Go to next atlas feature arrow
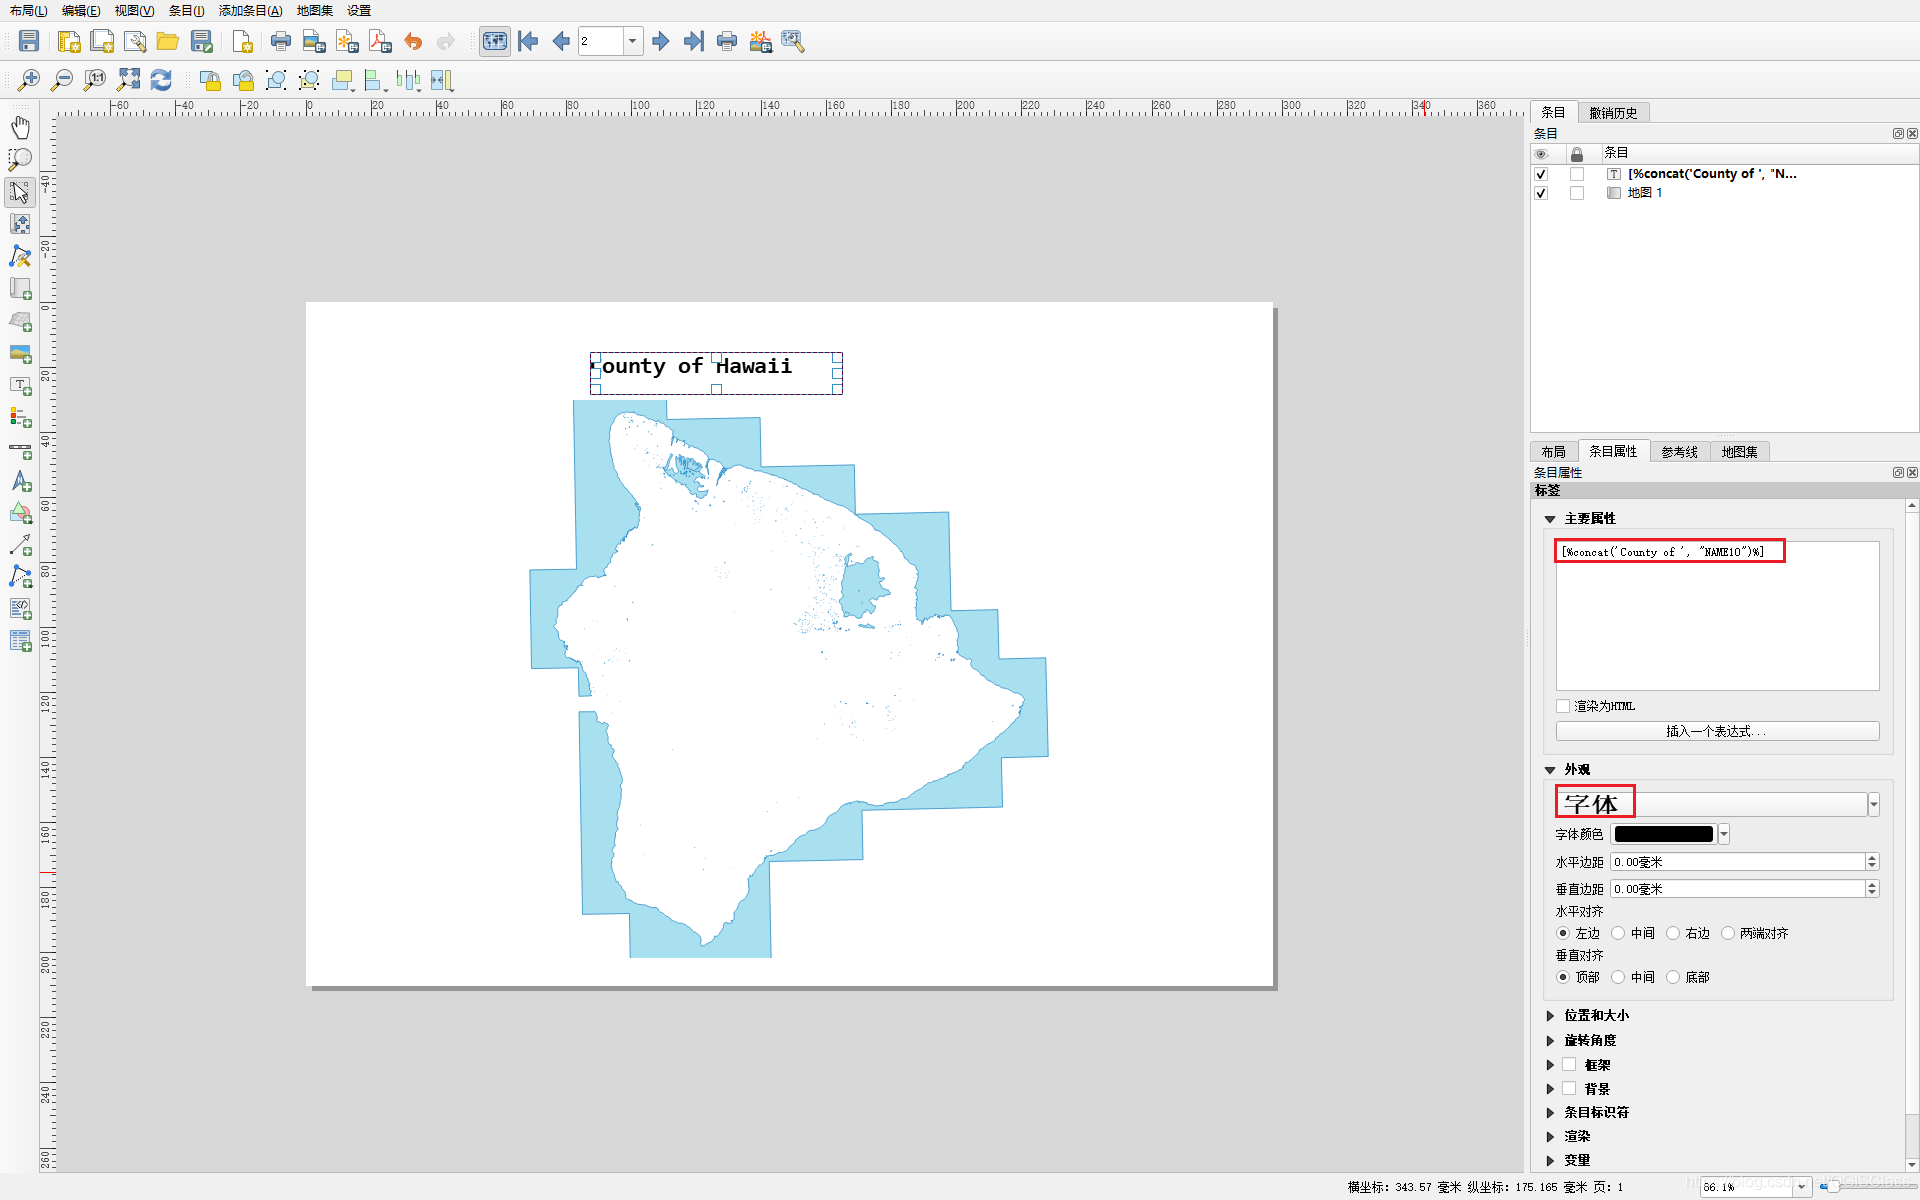The image size is (1920, 1200). coord(660,41)
